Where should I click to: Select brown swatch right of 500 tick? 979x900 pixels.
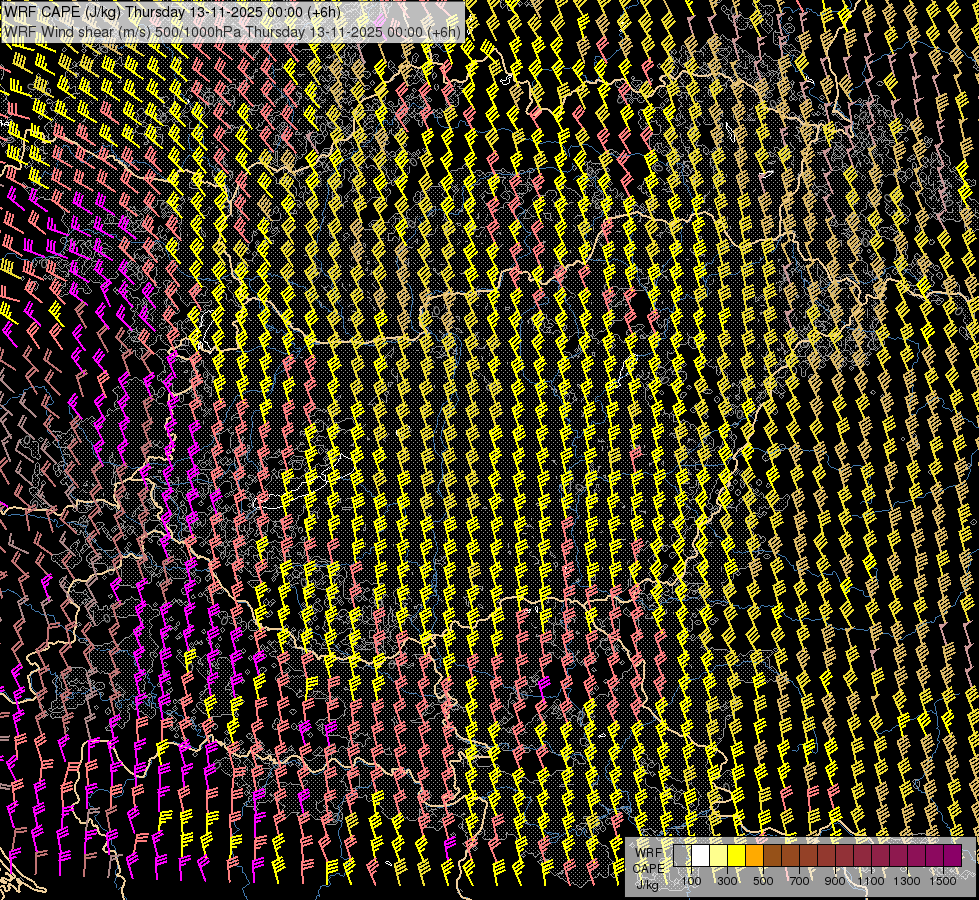pos(772,856)
